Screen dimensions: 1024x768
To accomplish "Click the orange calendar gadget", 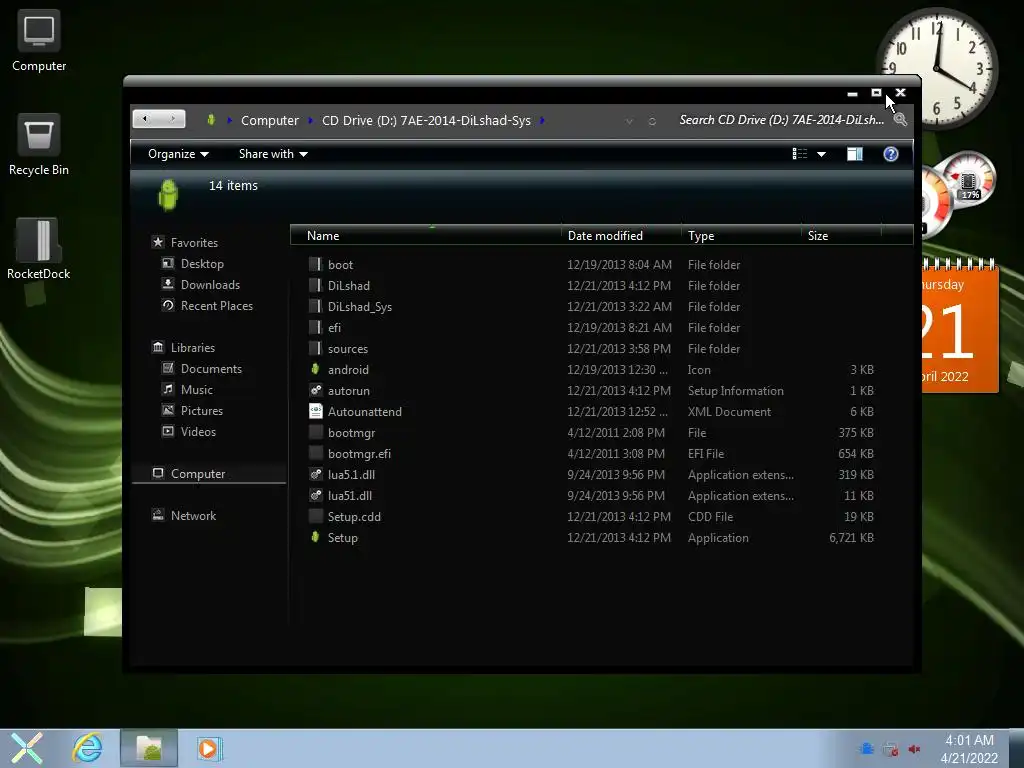I will pos(960,325).
